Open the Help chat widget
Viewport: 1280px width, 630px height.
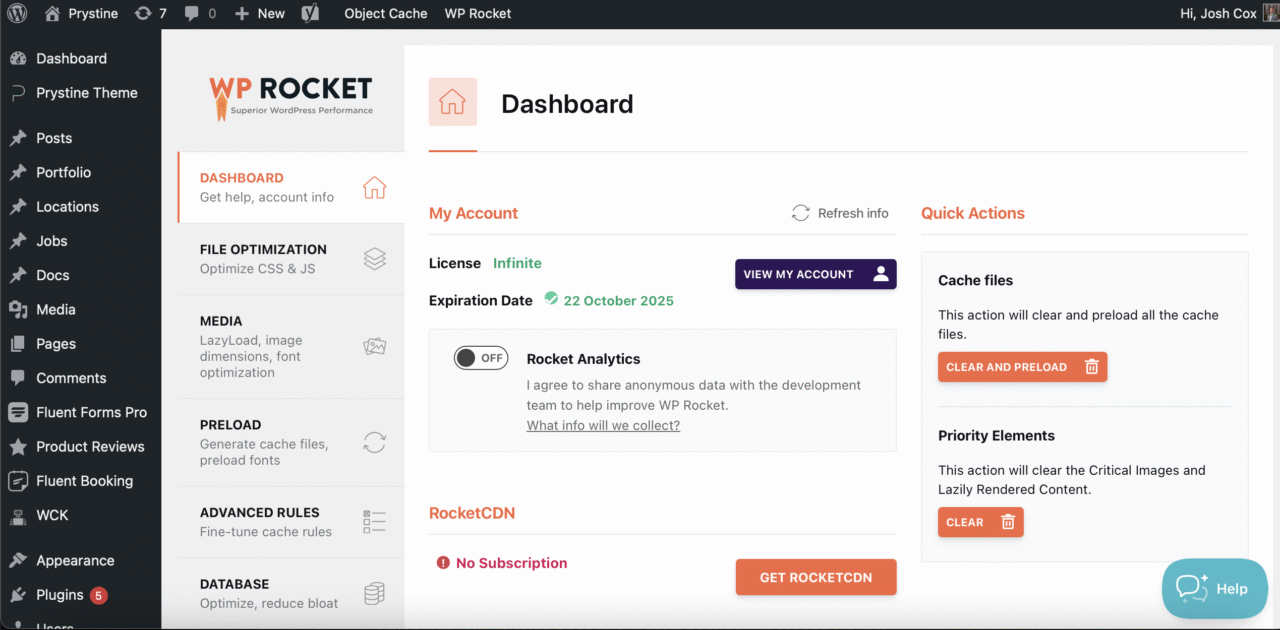tap(1214, 589)
